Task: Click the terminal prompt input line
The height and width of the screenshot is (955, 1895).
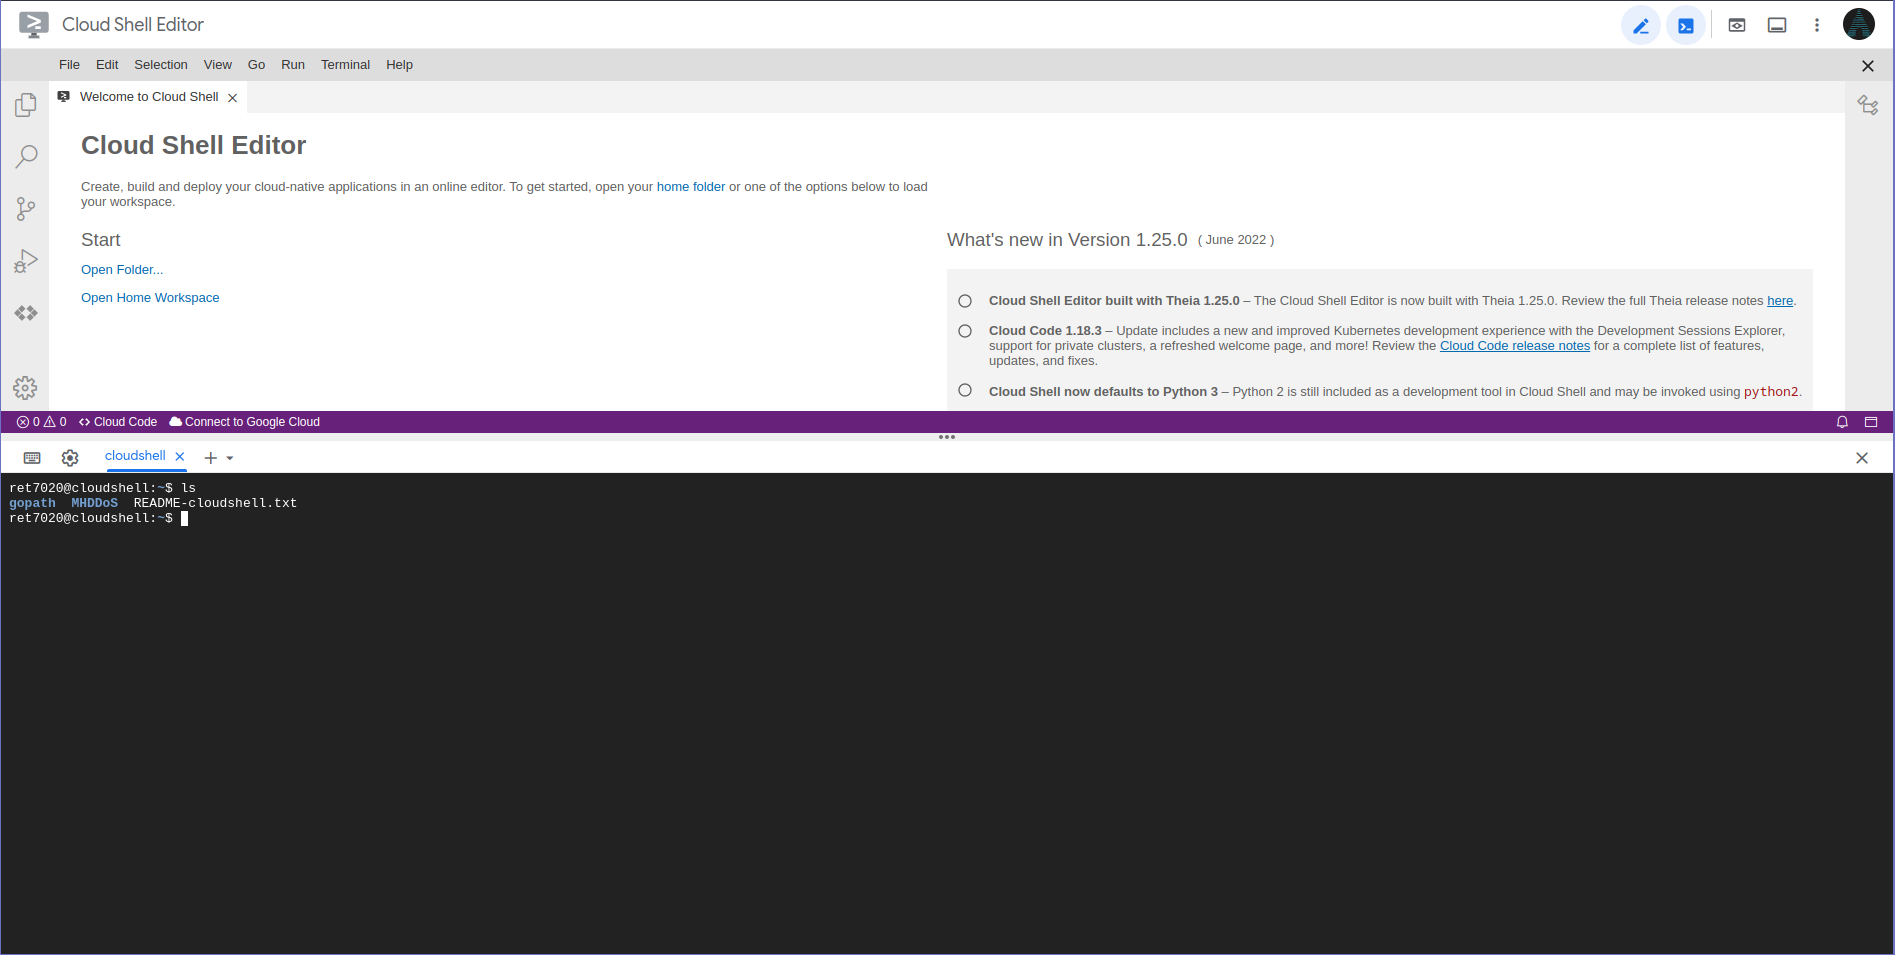Action: [x=98, y=518]
